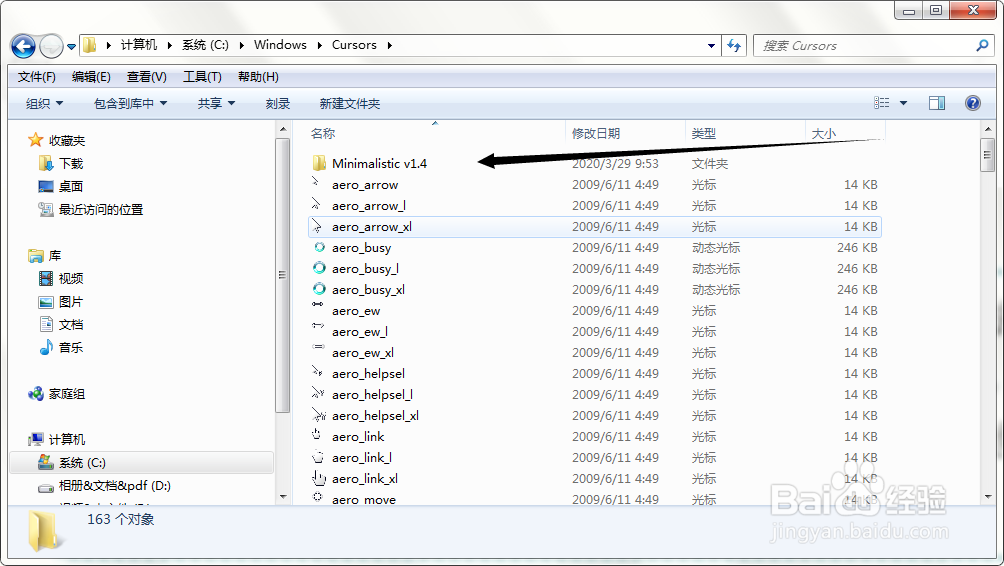This screenshot has width=1004, height=566.
Task: Select the aero_helpsel_l cursor file icon
Action: pyautogui.click(x=318, y=392)
